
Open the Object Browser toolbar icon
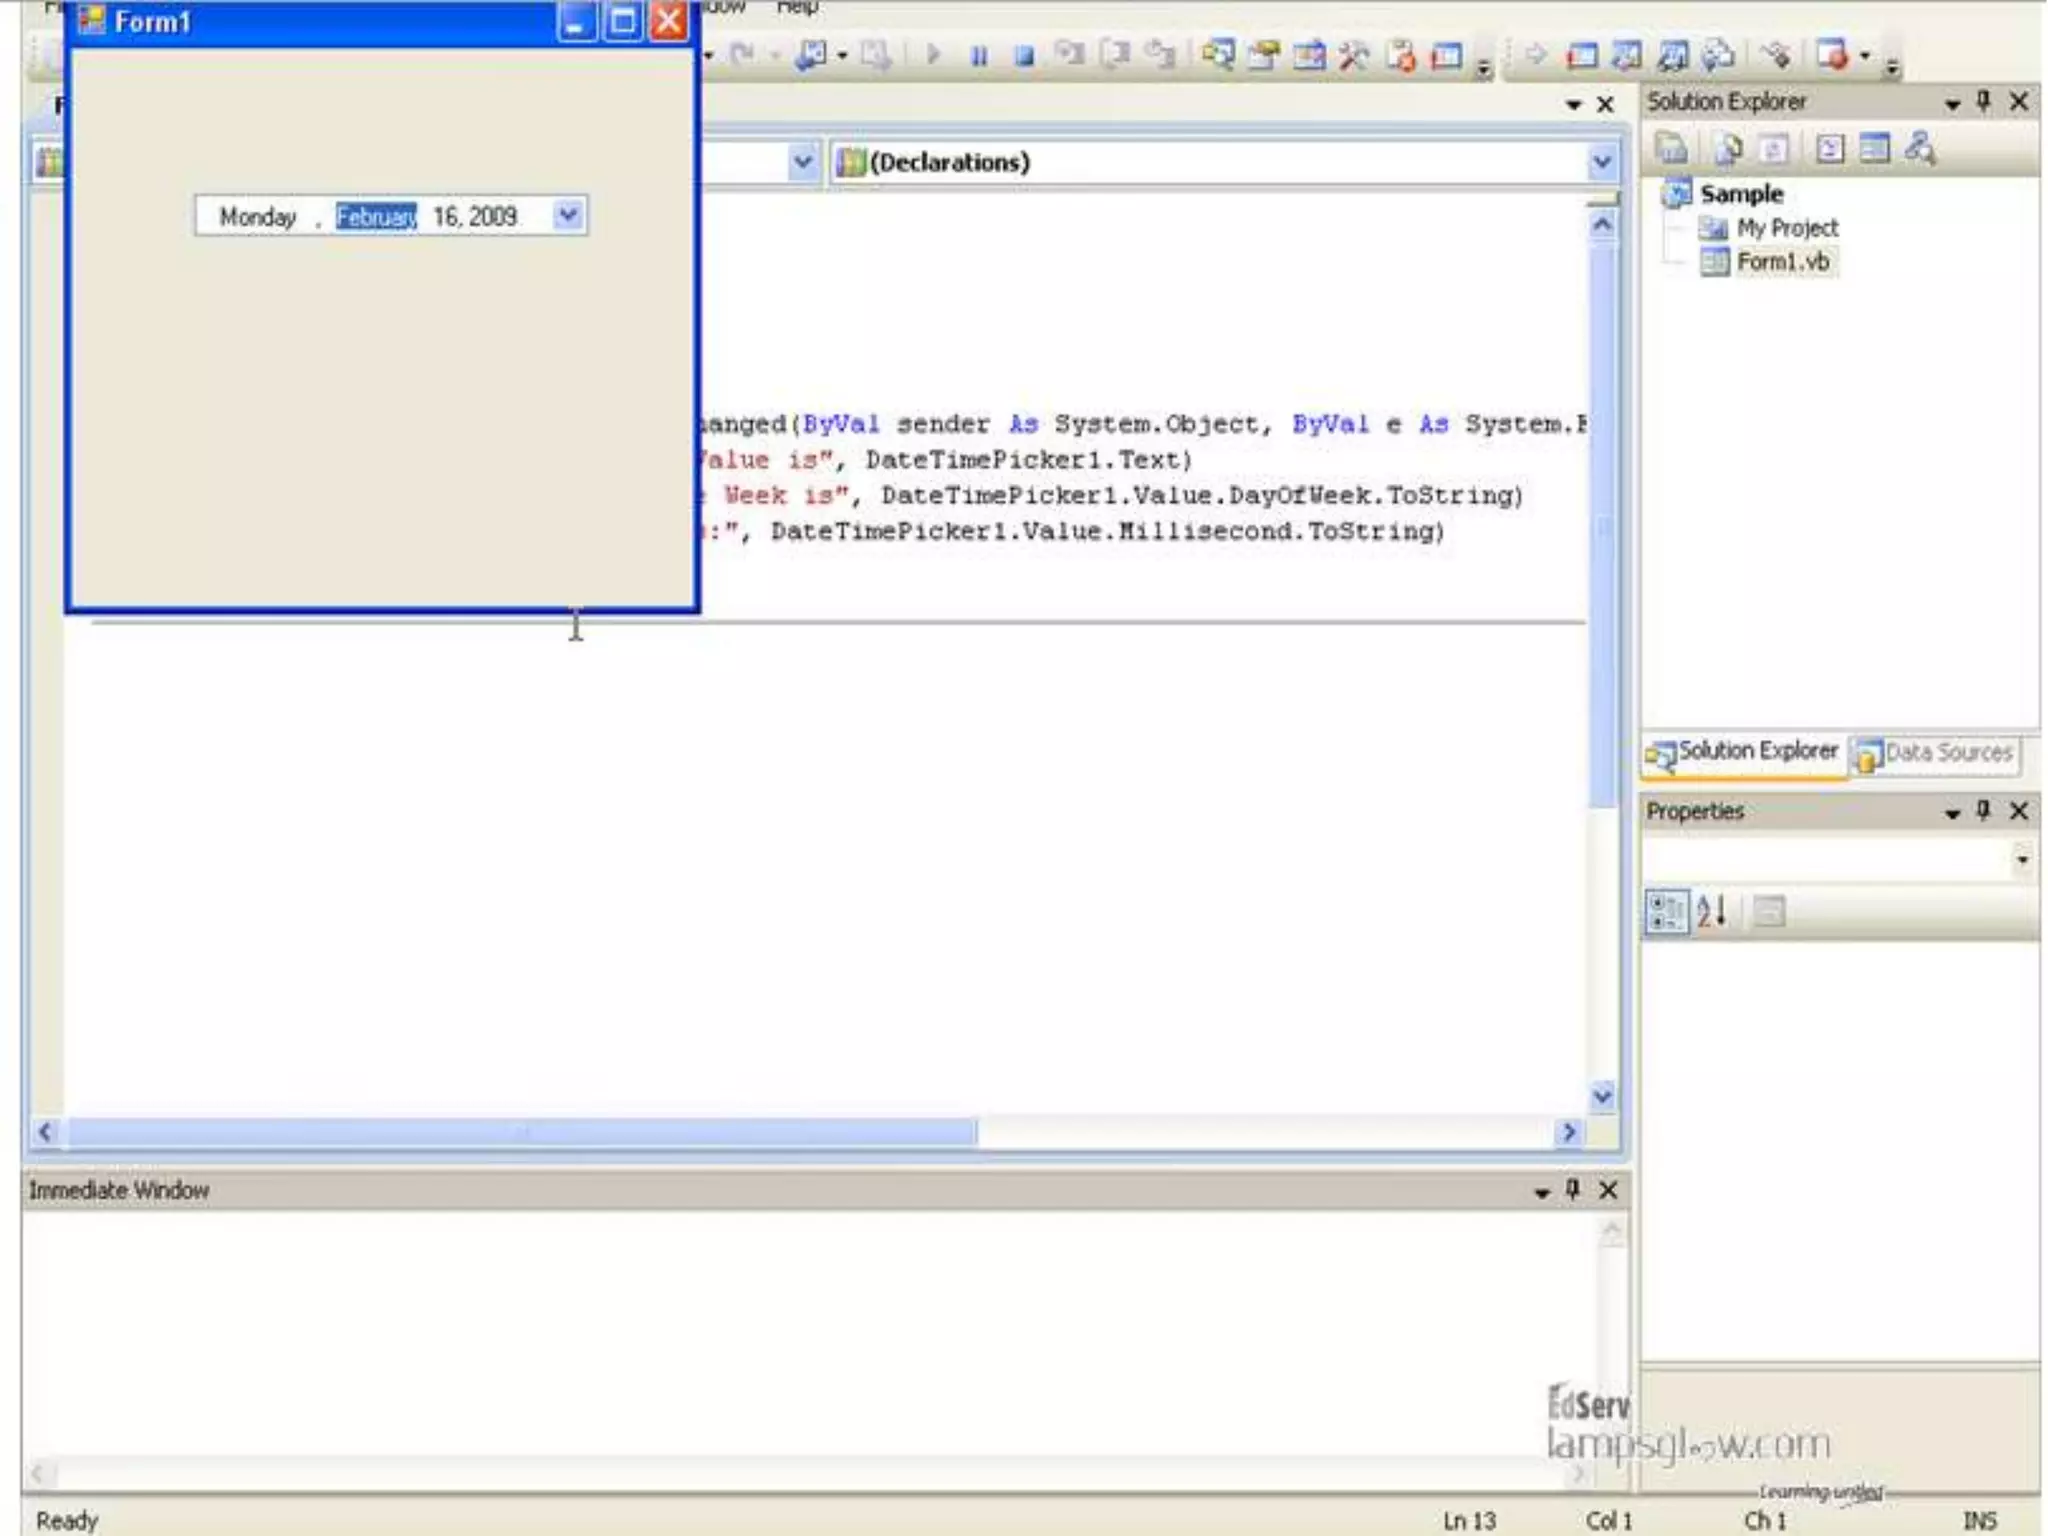tap(1309, 55)
